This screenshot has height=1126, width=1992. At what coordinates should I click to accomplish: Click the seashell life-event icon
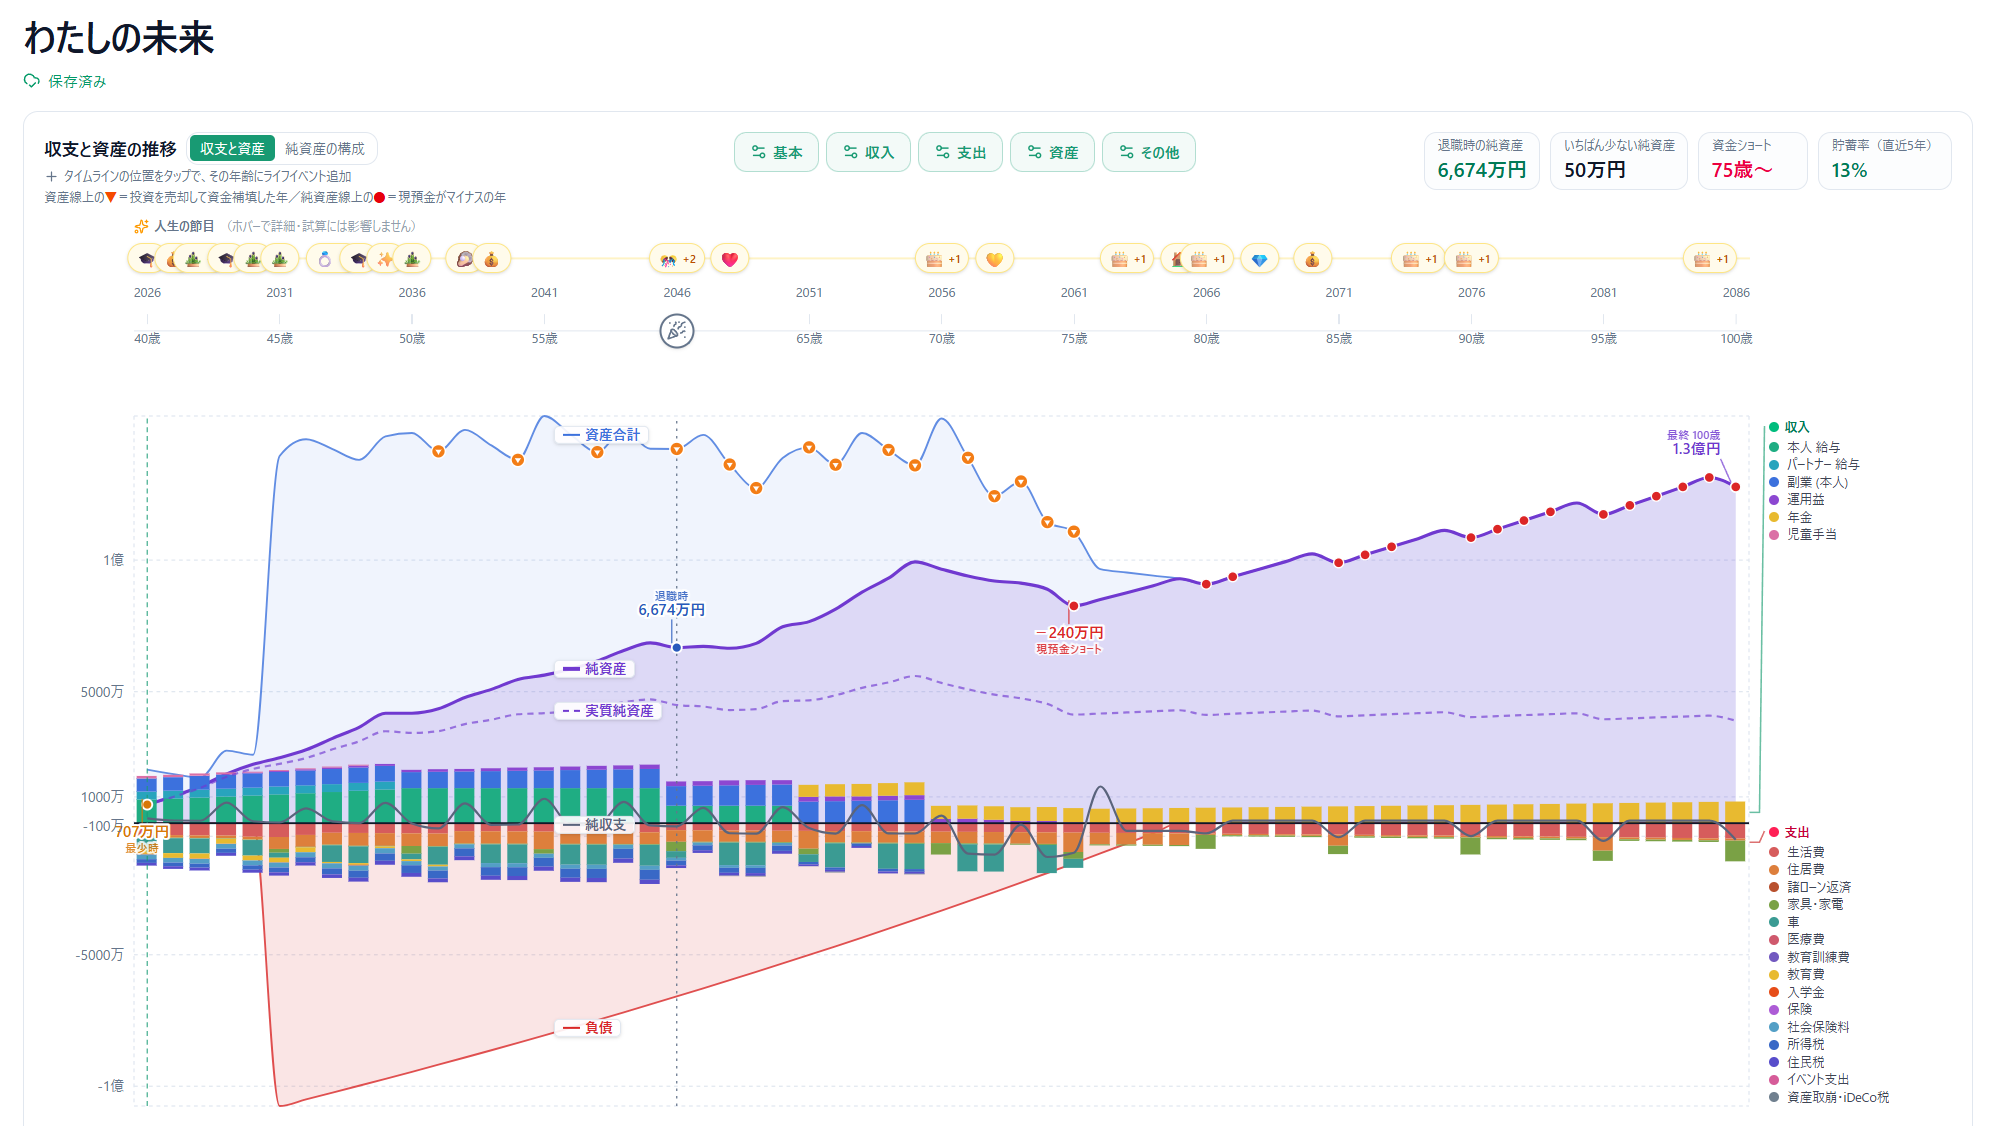coord(464,259)
